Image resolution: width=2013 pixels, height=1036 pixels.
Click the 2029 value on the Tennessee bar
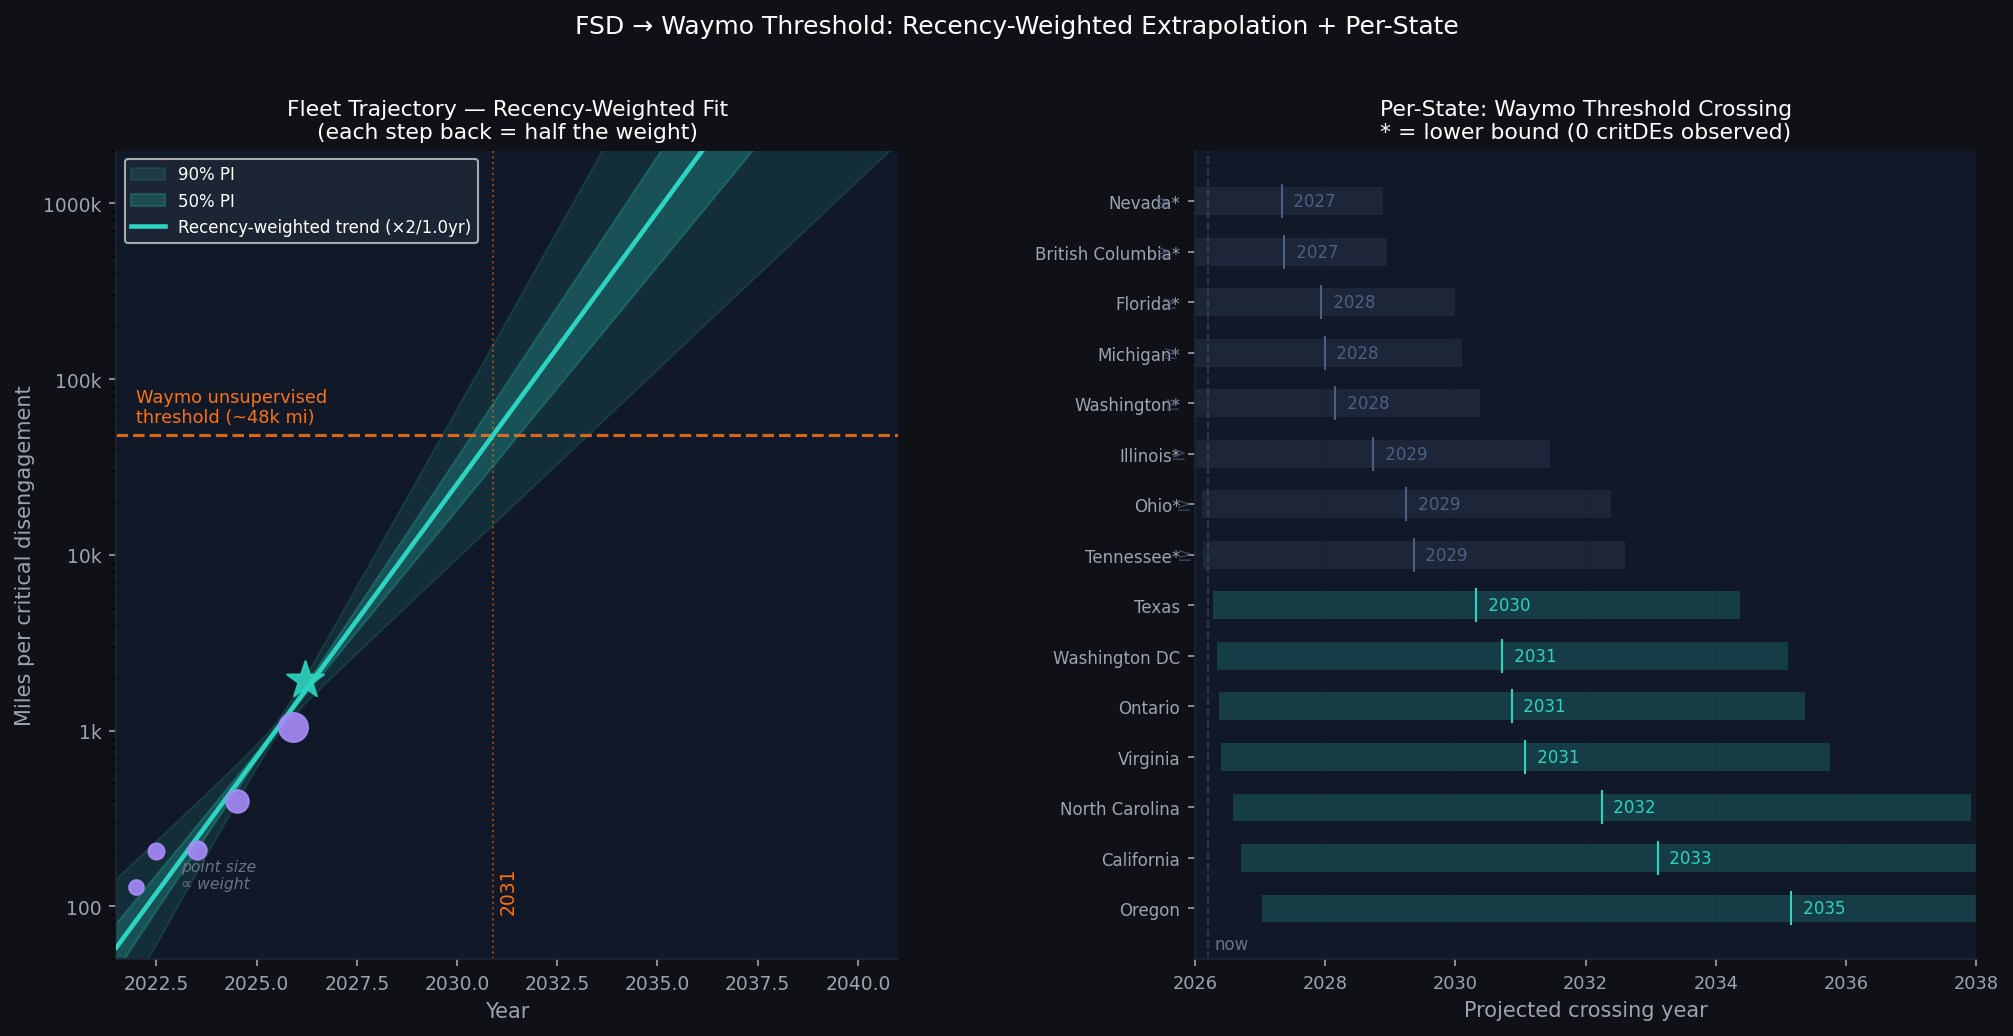tap(1446, 555)
